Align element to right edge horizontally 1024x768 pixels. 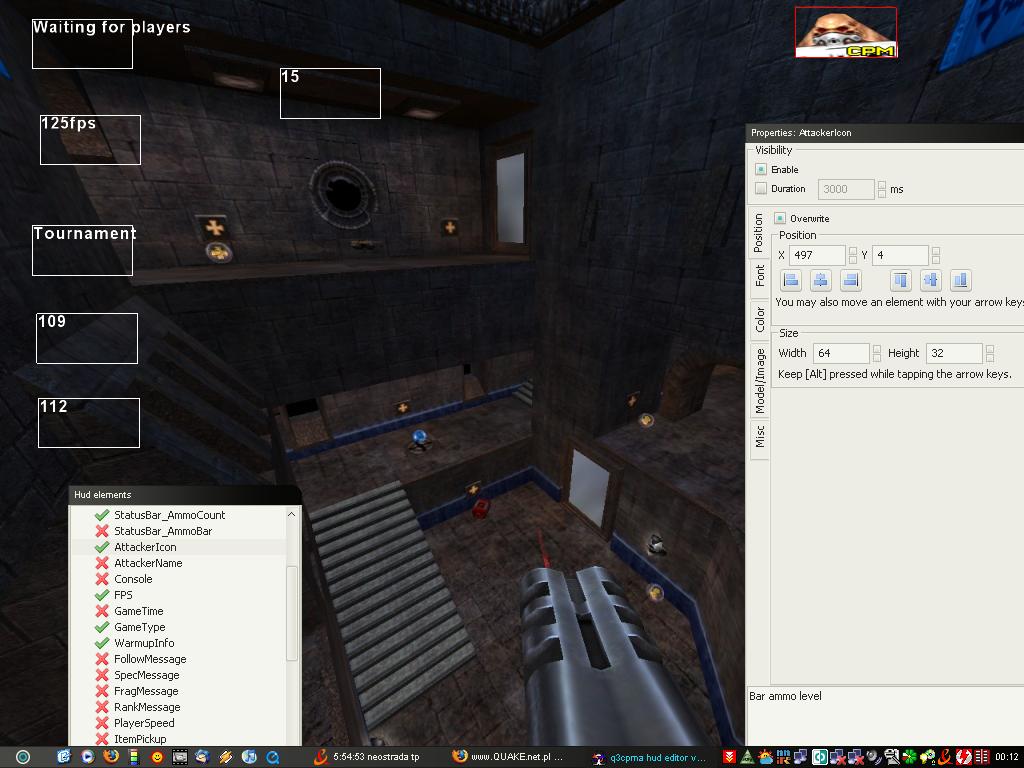tap(851, 280)
